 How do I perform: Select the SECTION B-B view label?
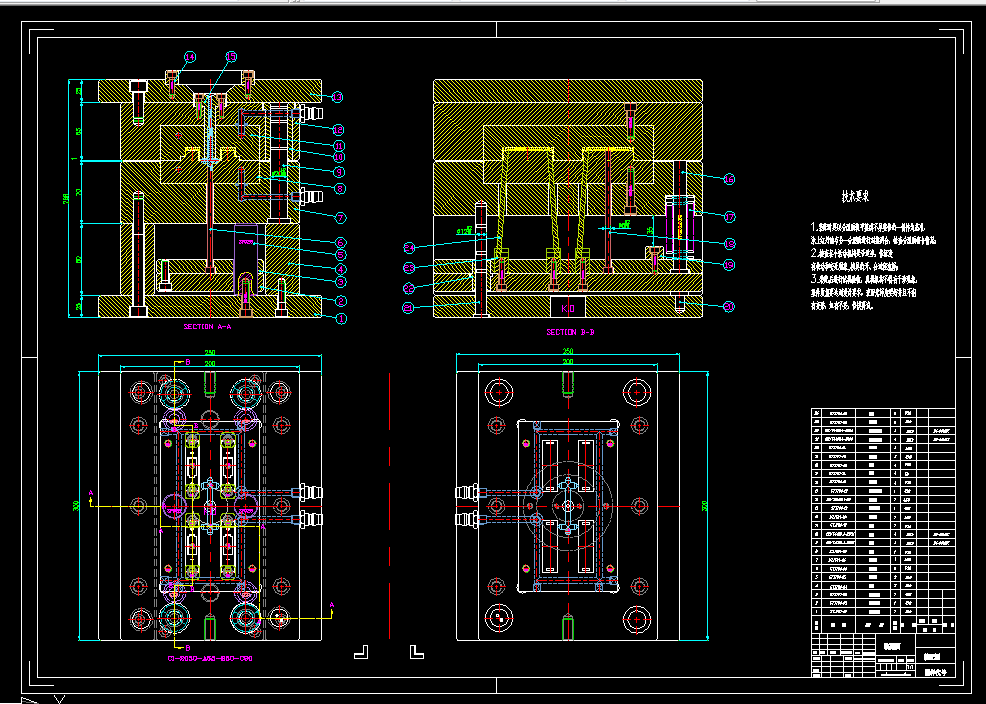click(x=570, y=333)
